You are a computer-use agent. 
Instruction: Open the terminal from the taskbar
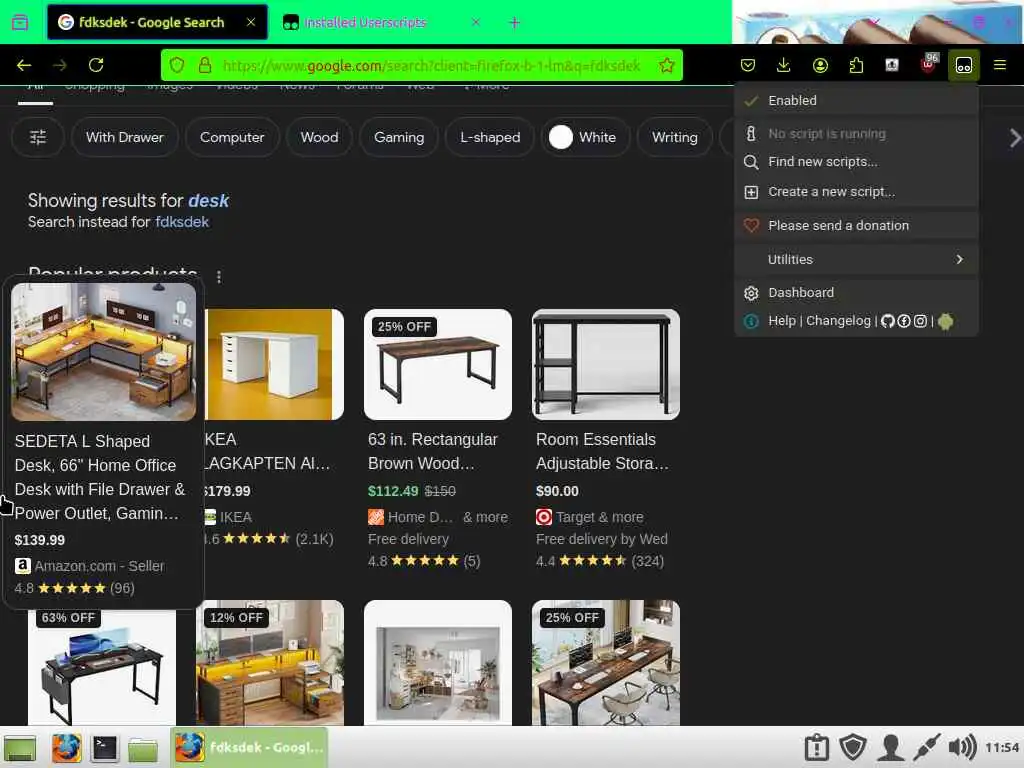click(x=104, y=748)
